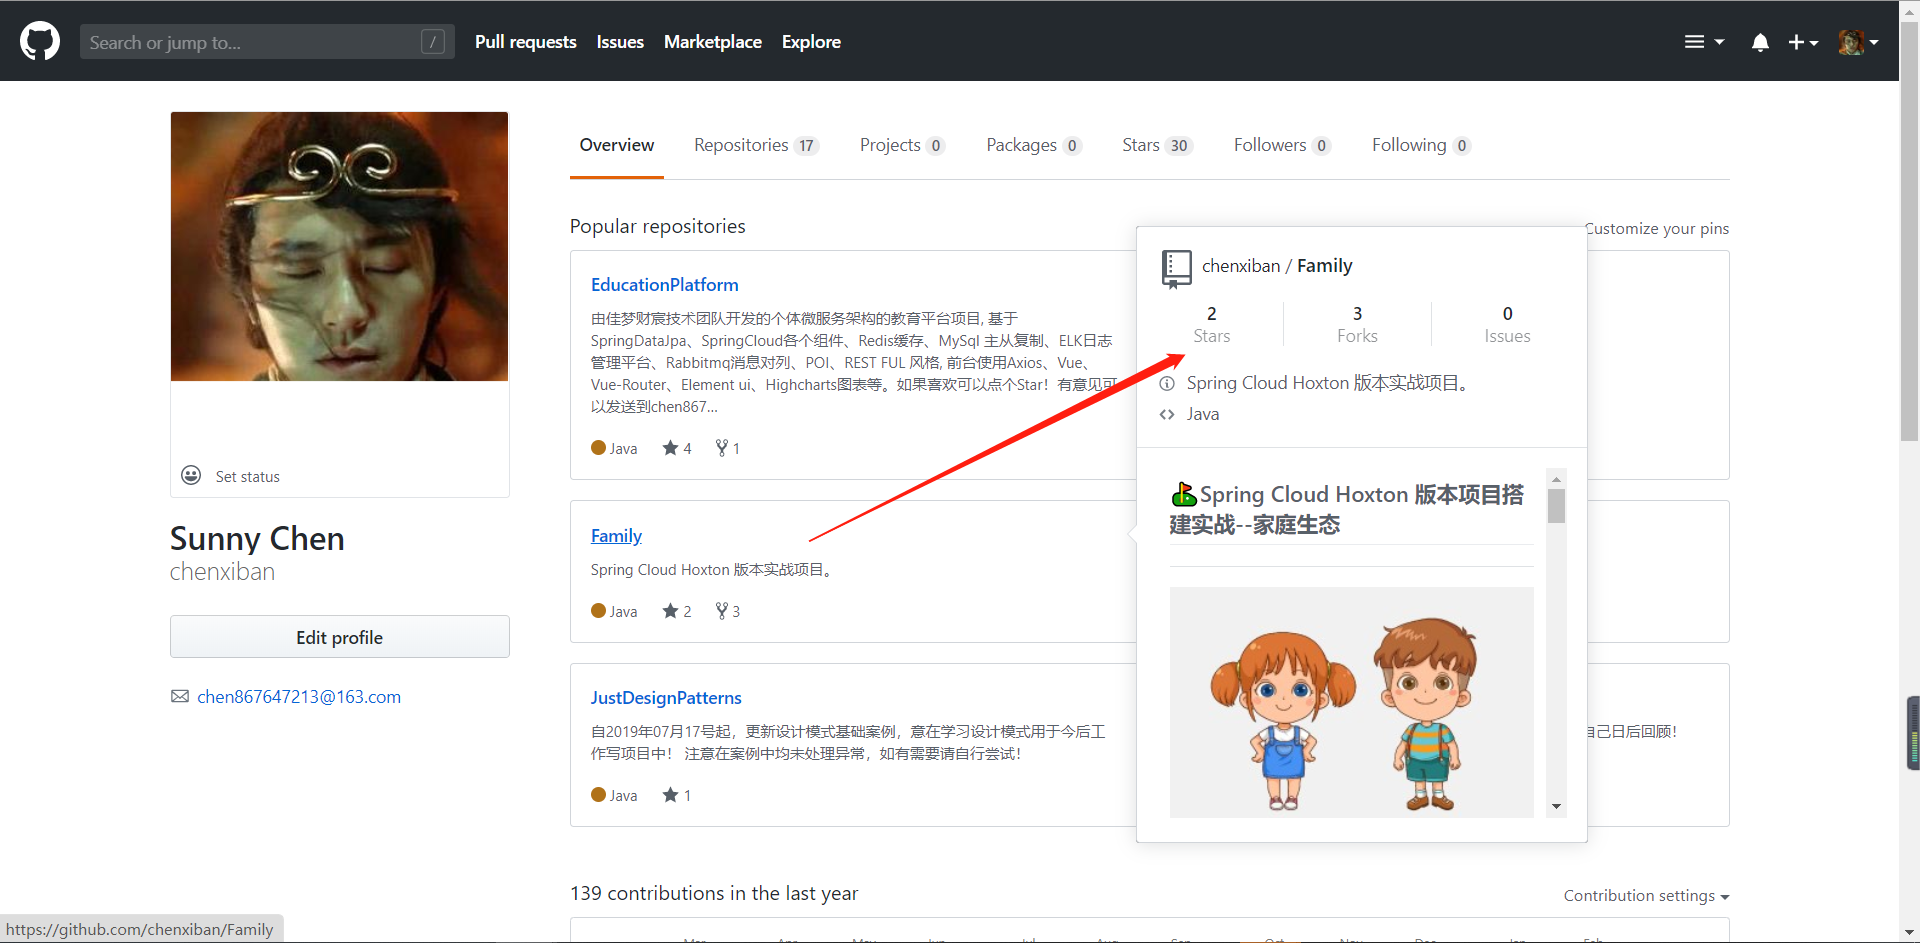Switch to the Stars tab
Image resolution: width=1920 pixels, height=943 pixels.
pos(1157,145)
